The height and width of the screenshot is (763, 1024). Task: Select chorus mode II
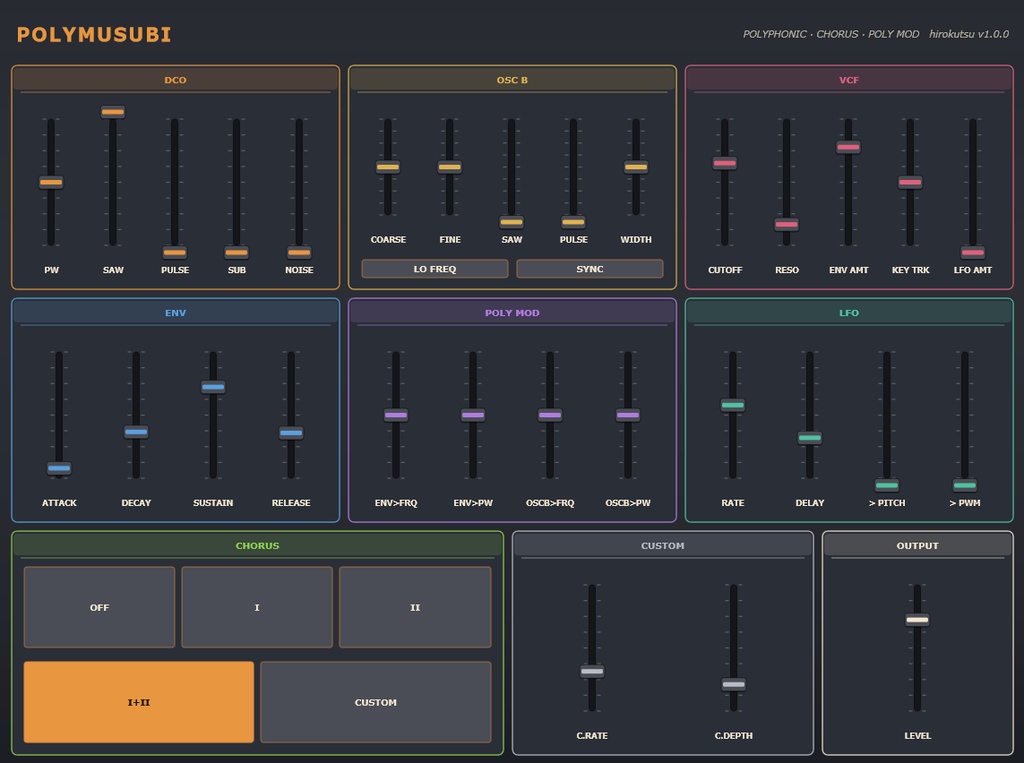pyautogui.click(x=415, y=608)
